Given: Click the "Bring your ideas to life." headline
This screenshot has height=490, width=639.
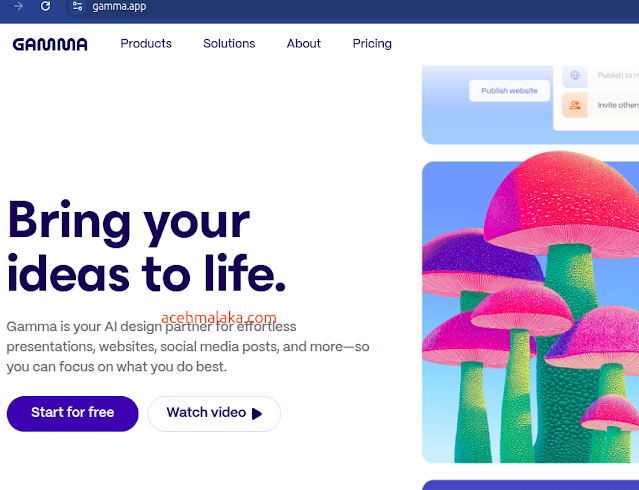Looking at the screenshot, I should click(146, 247).
